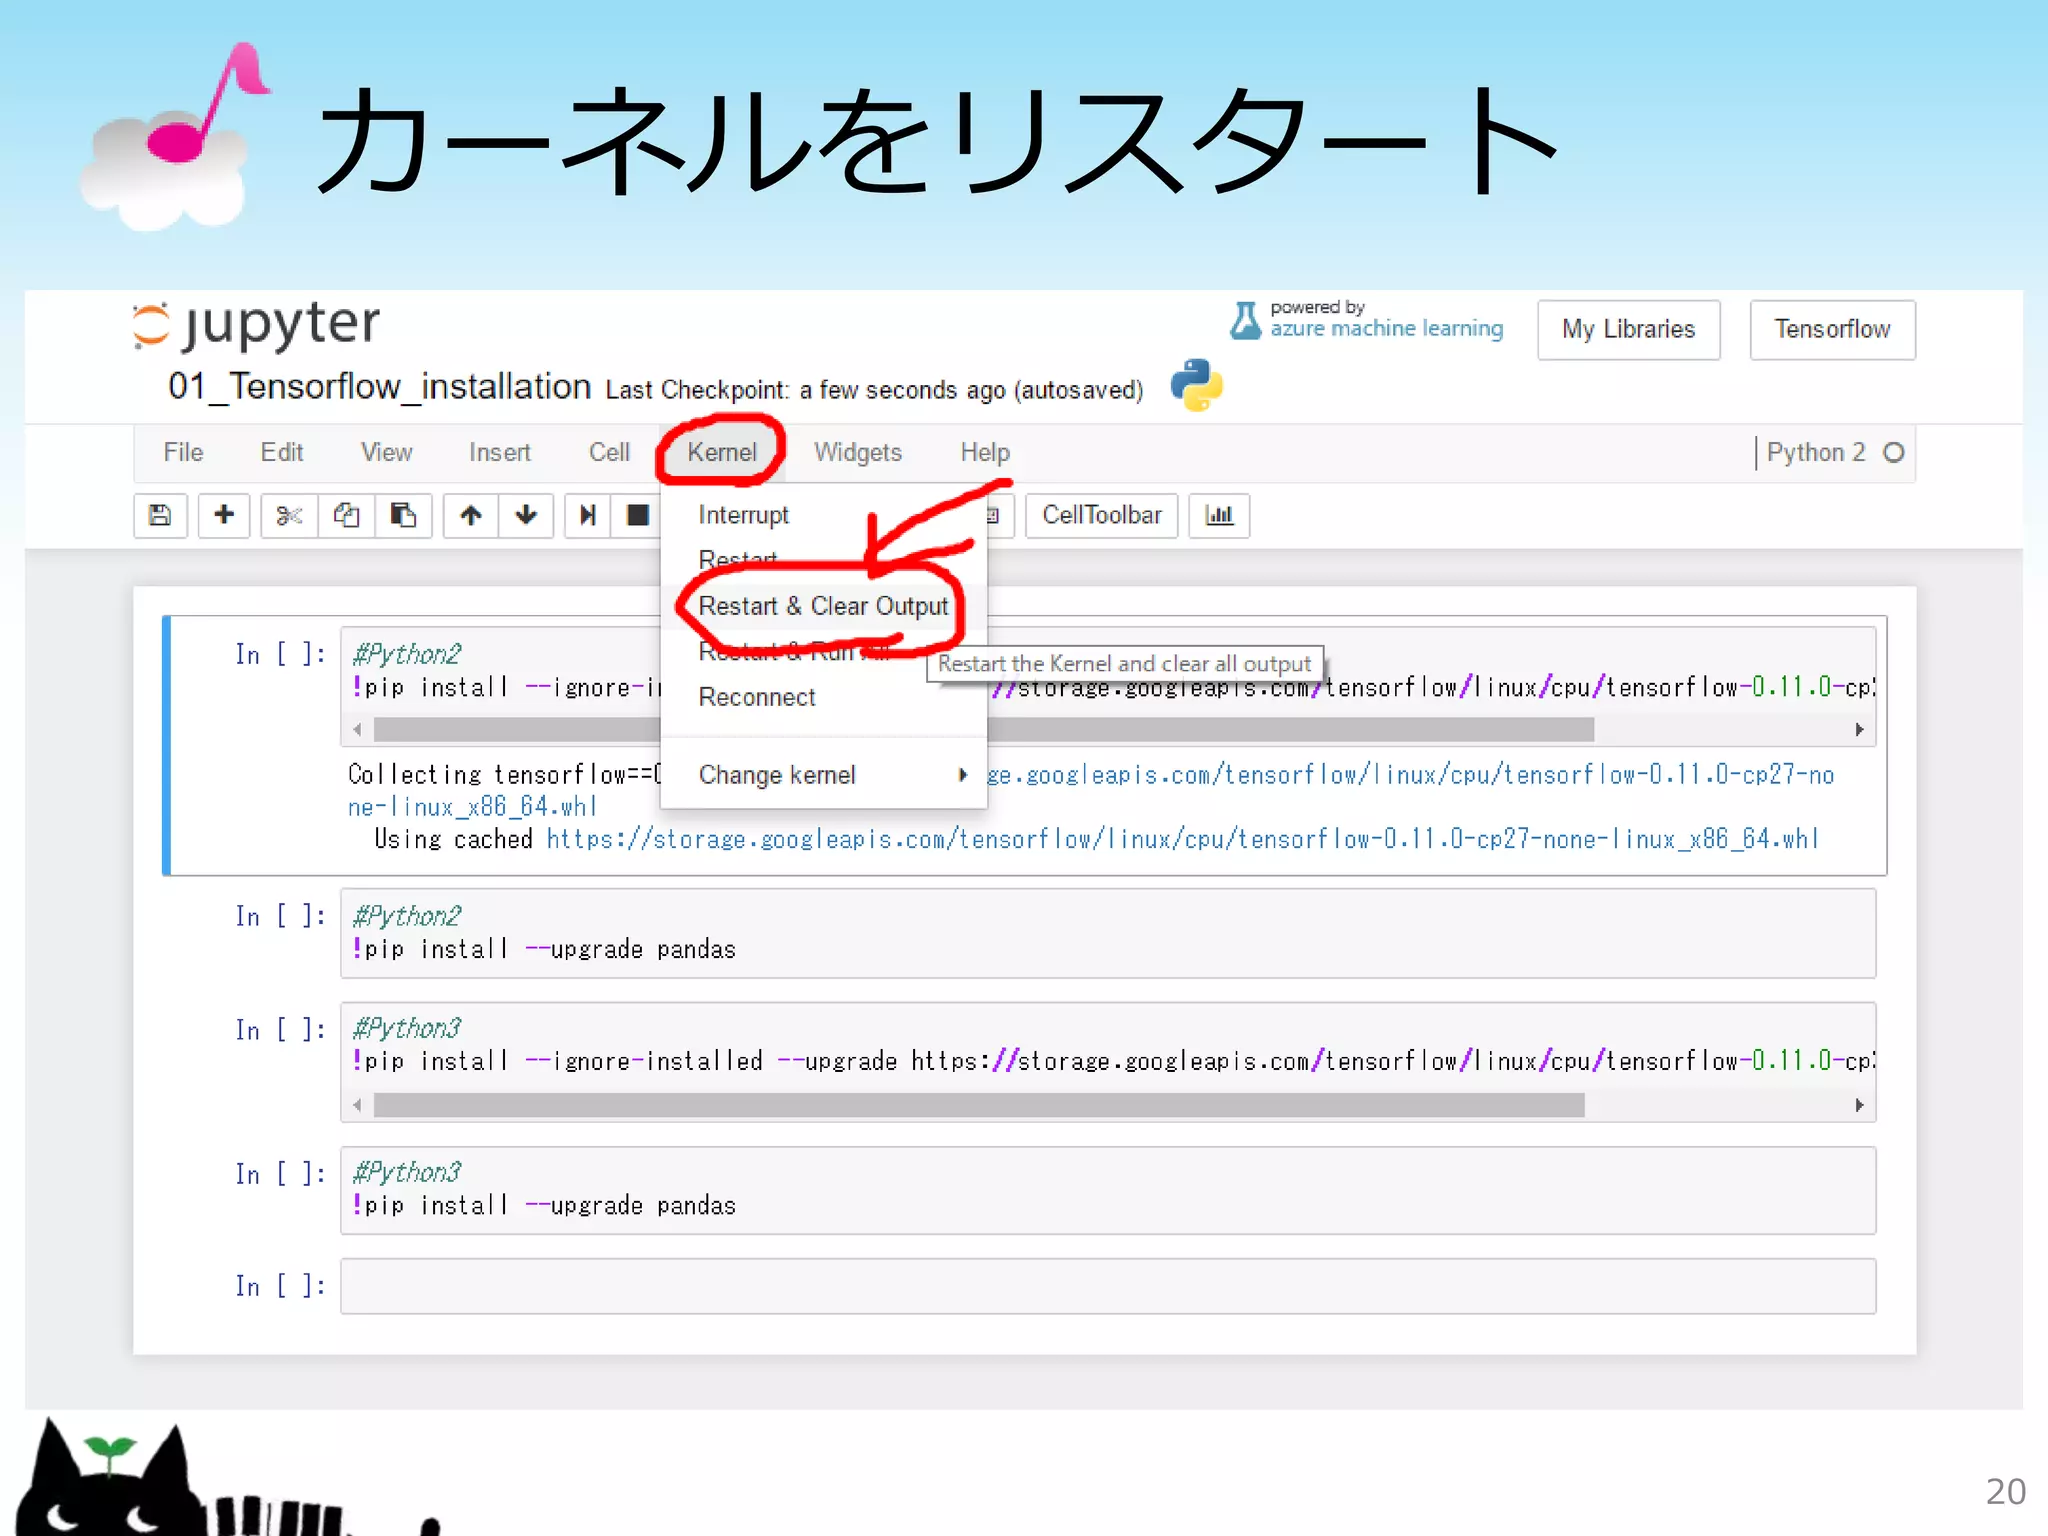Move selected cell down arrow
Viewport: 2048px width, 1536px height.
[526, 515]
